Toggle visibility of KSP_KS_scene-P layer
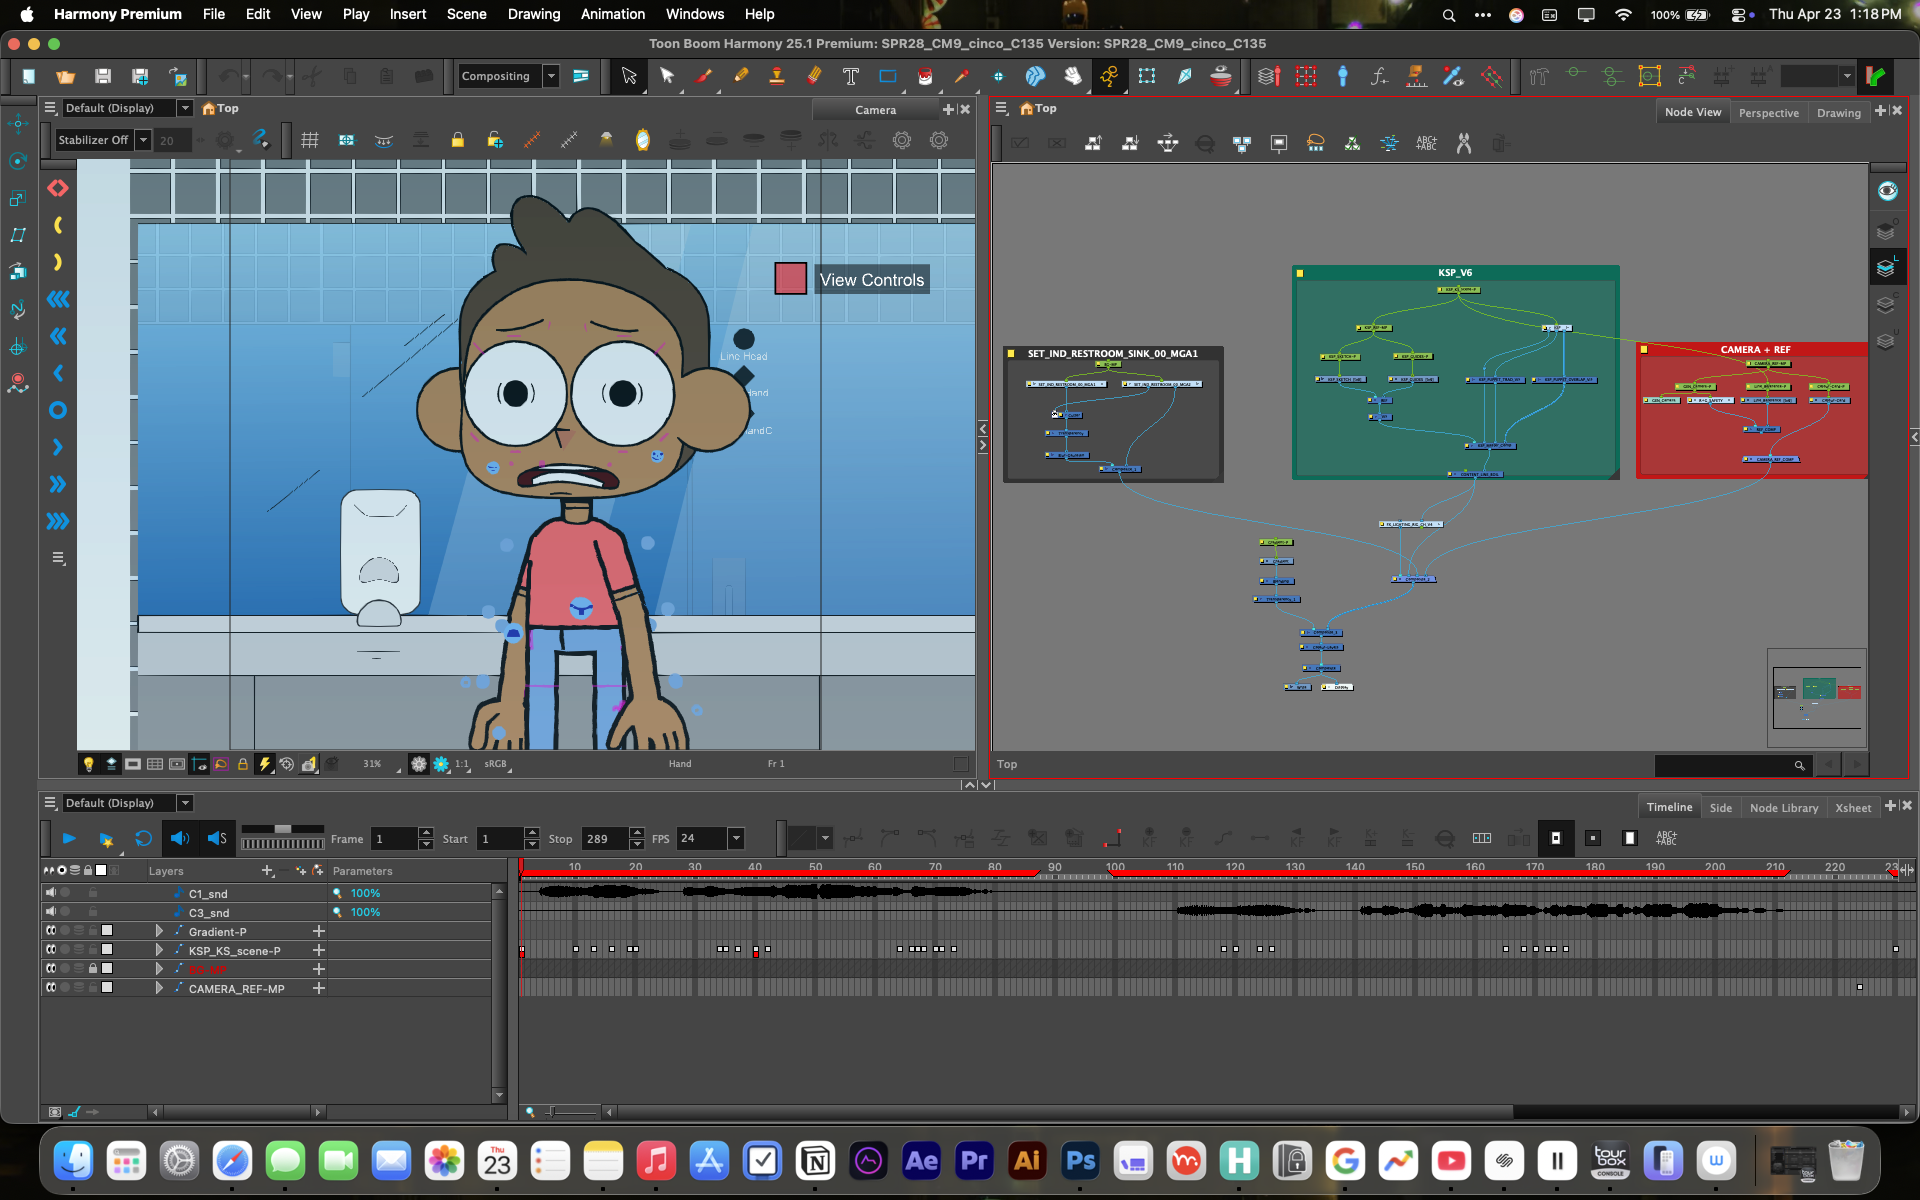This screenshot has width=1920, height=1200. [x=51, y=950]
